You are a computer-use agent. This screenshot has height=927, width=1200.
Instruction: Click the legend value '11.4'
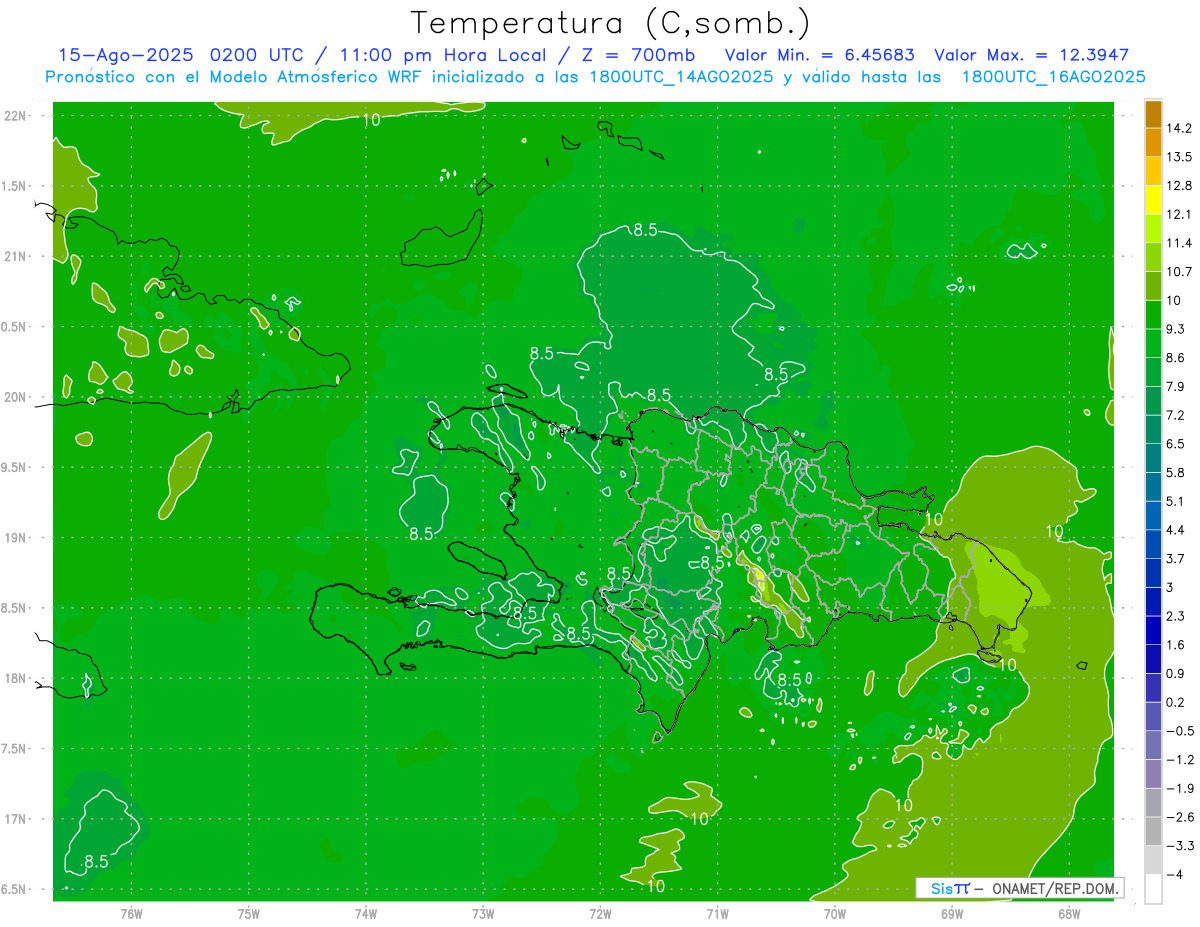(x=1180, y=243)
